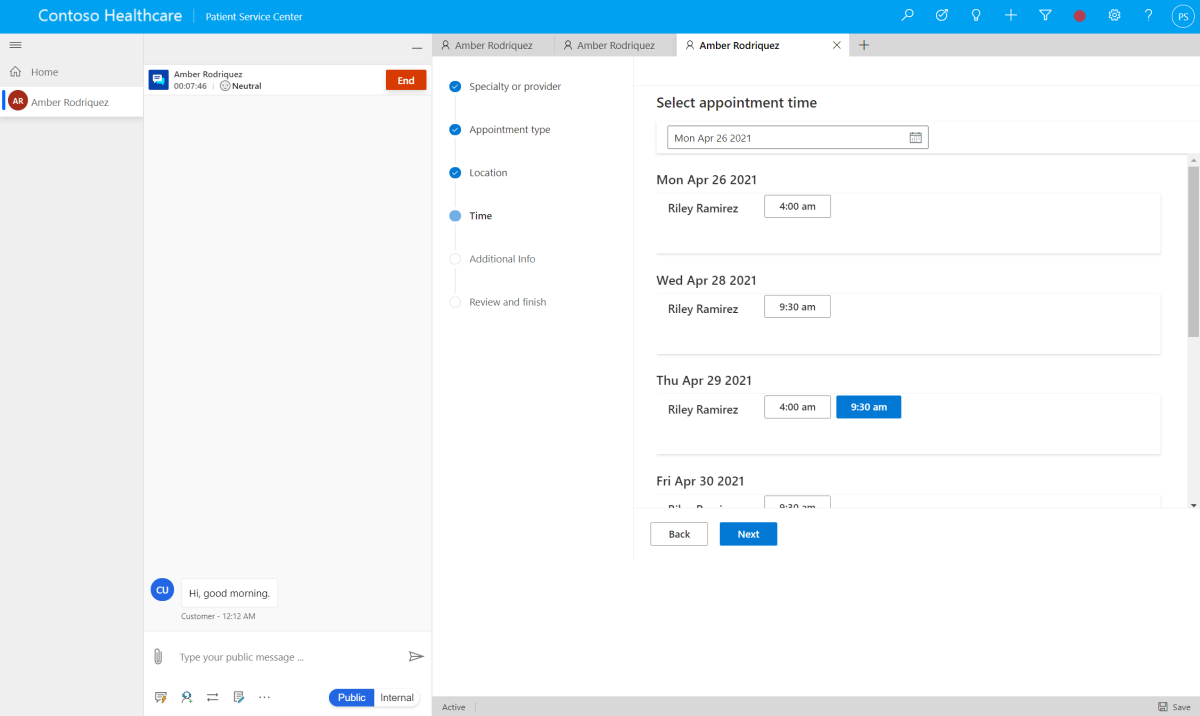Open the calendar date picker icon
The image size is (1200, 716).
(915, 137)
